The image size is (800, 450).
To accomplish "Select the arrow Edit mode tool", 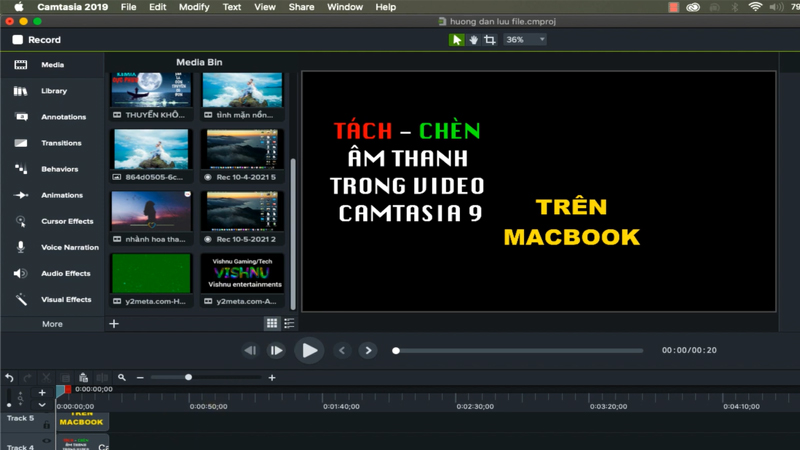I will pos(457,40).
